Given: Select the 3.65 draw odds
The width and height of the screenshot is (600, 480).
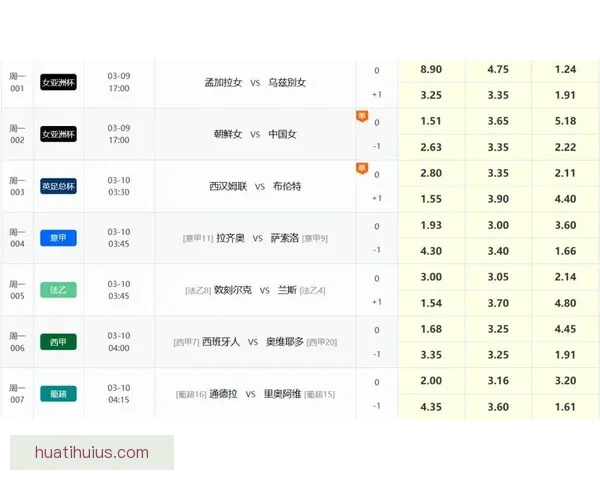Looking at the screenshot, I should click(498, 121).
